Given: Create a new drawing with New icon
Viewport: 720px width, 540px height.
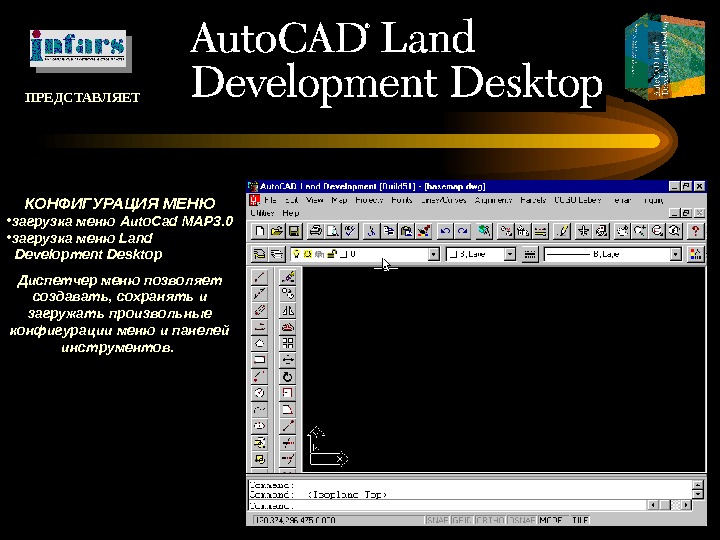Looking at the screenshot, I should point(259,231).
